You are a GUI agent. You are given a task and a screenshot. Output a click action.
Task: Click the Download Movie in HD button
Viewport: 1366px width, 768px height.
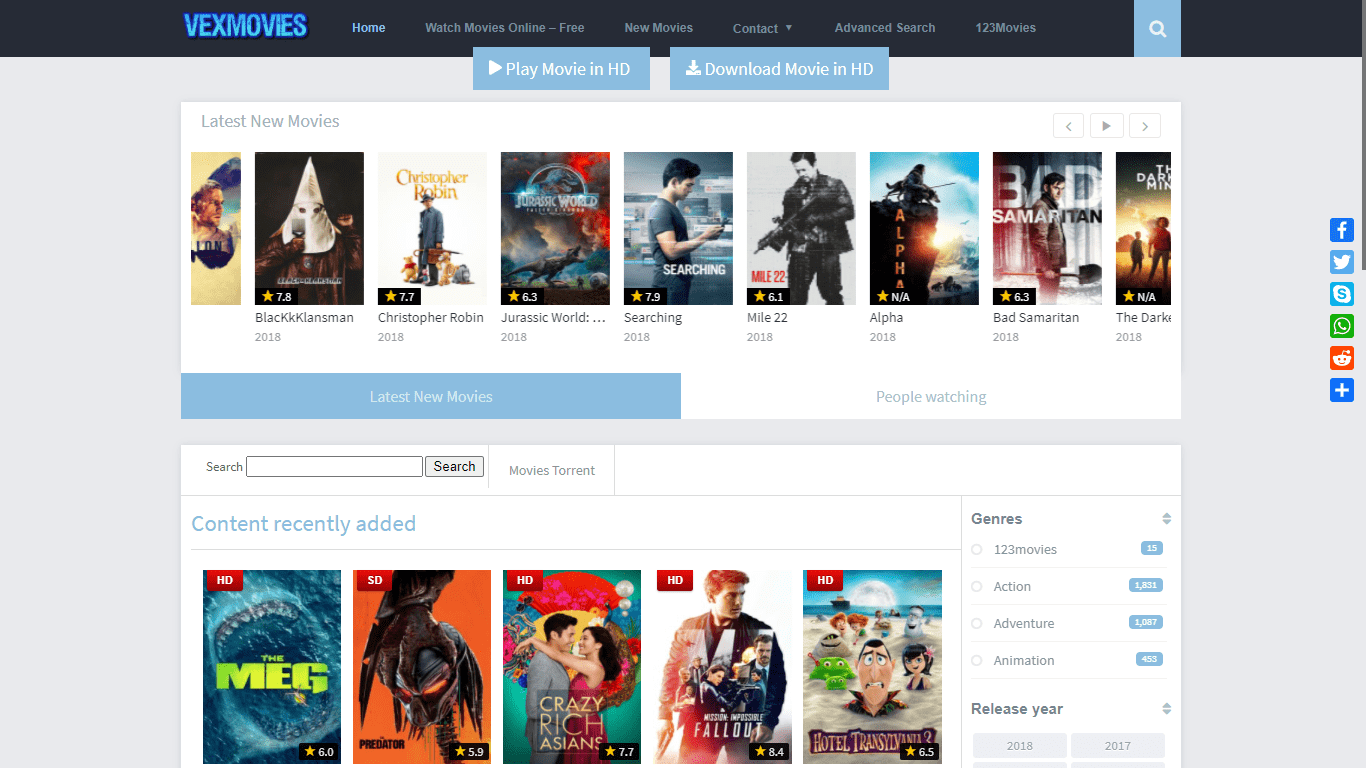click(779, 69)
